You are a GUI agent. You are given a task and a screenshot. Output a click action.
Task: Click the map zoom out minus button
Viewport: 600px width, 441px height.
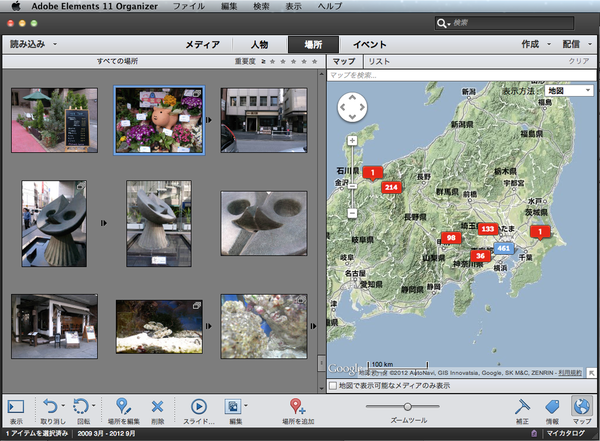click(352, 213)
